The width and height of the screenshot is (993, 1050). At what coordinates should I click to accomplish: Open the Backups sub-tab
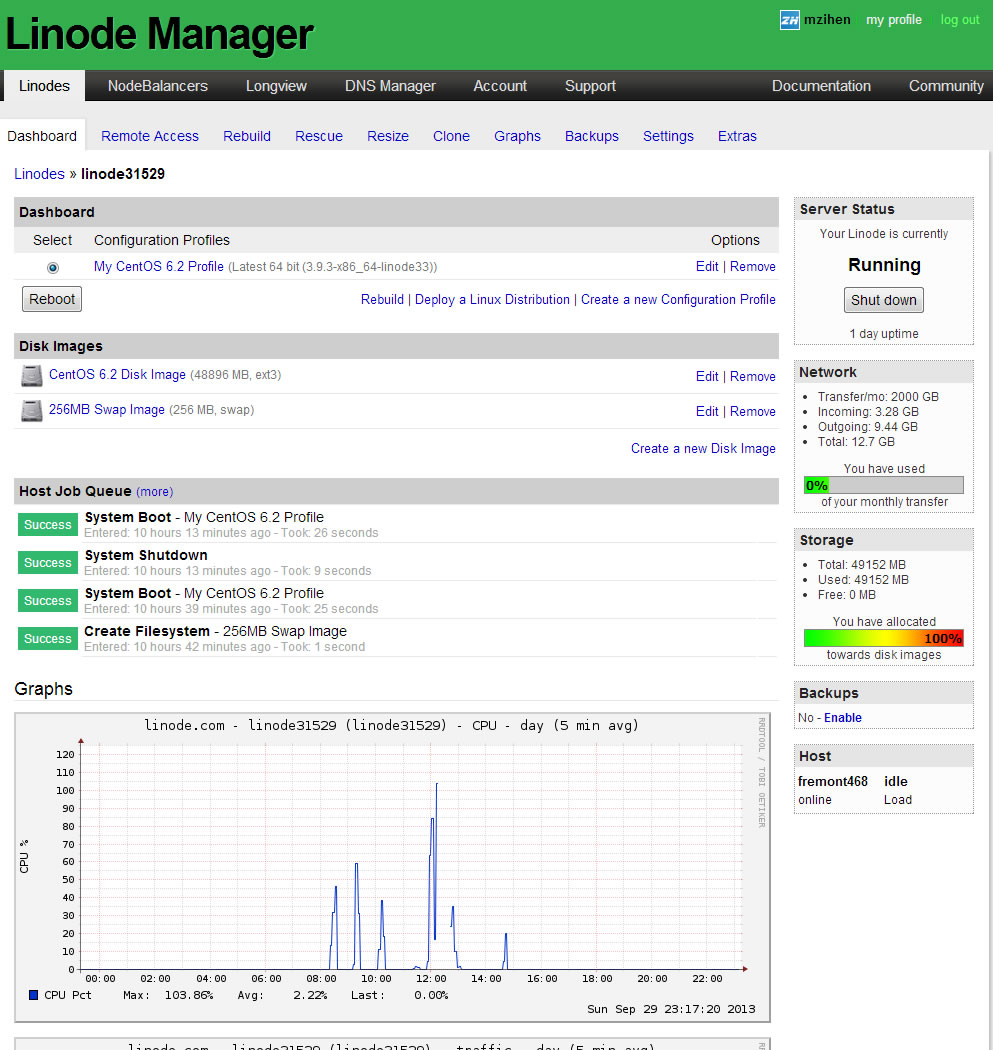point(592,136)
